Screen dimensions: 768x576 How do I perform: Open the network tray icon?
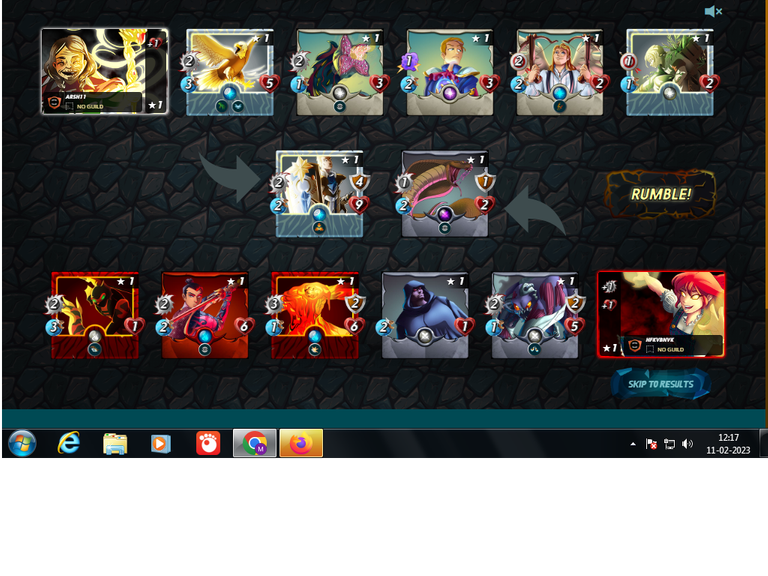(x=669, y=444)
